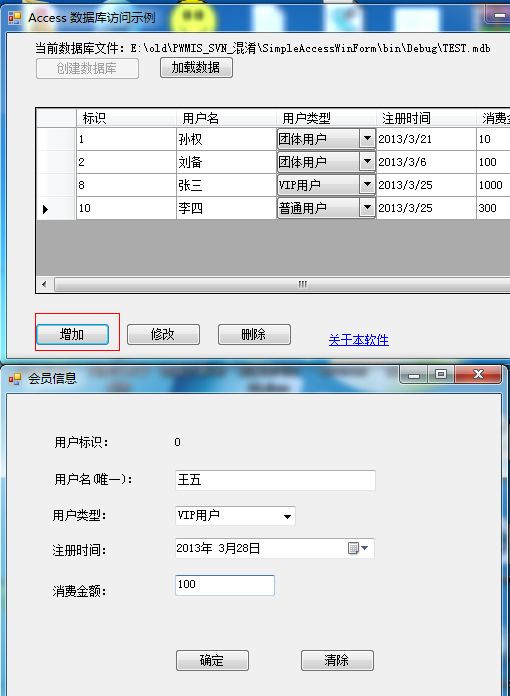The image size is (510, 696).
Task: Click the cell with user name 张三
Action: coord(226,185)
